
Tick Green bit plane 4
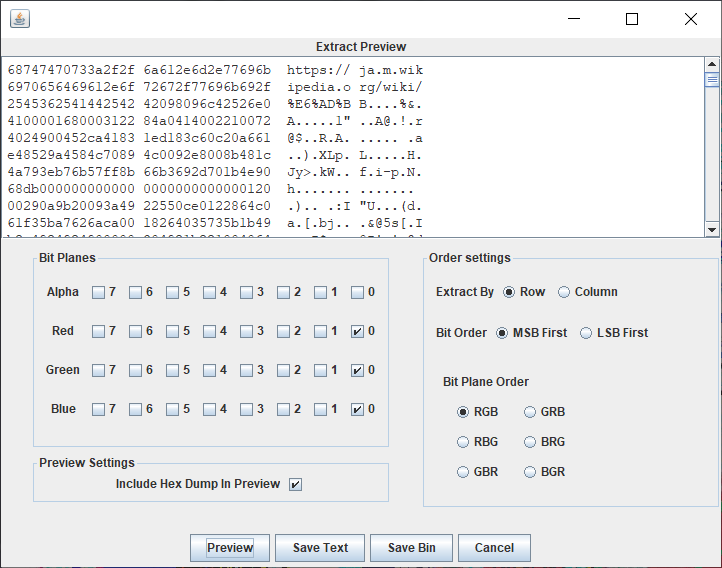[210, 371]
